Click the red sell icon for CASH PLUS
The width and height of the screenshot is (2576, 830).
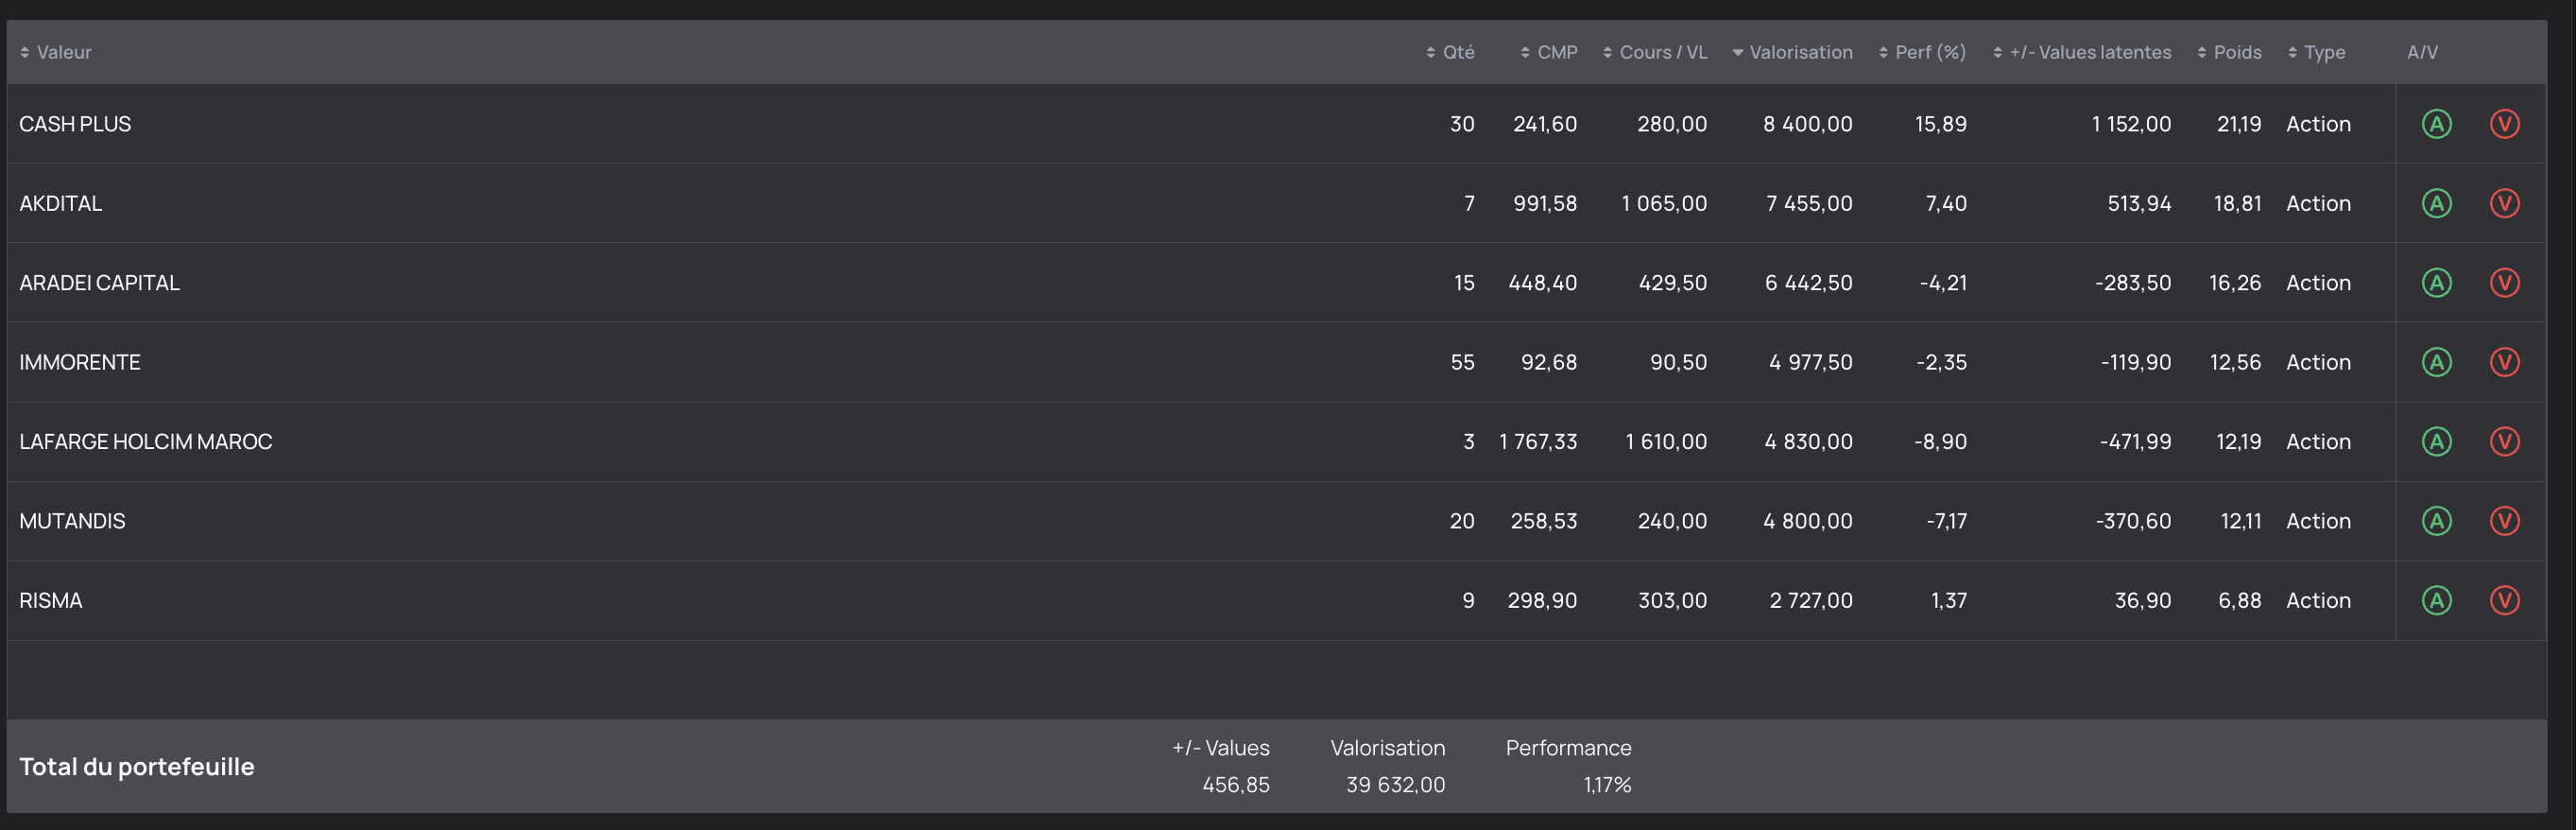pos(2504,124)
